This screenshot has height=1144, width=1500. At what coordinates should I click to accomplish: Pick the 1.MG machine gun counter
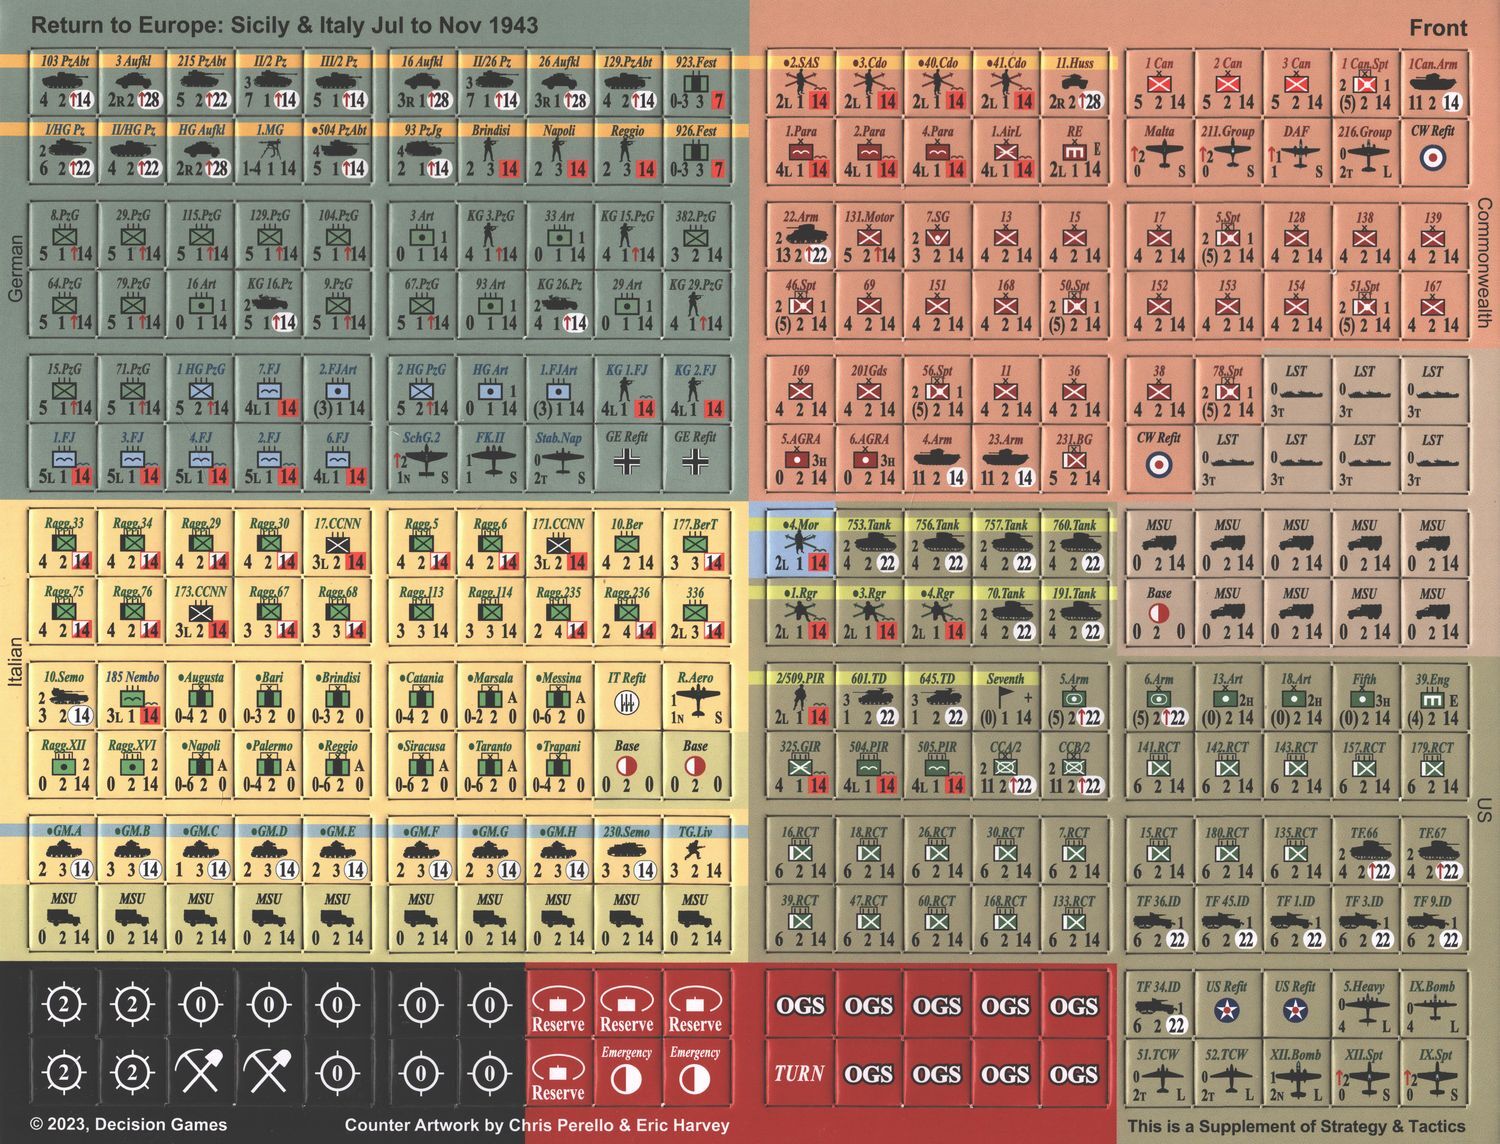click(x=269, y=151)
